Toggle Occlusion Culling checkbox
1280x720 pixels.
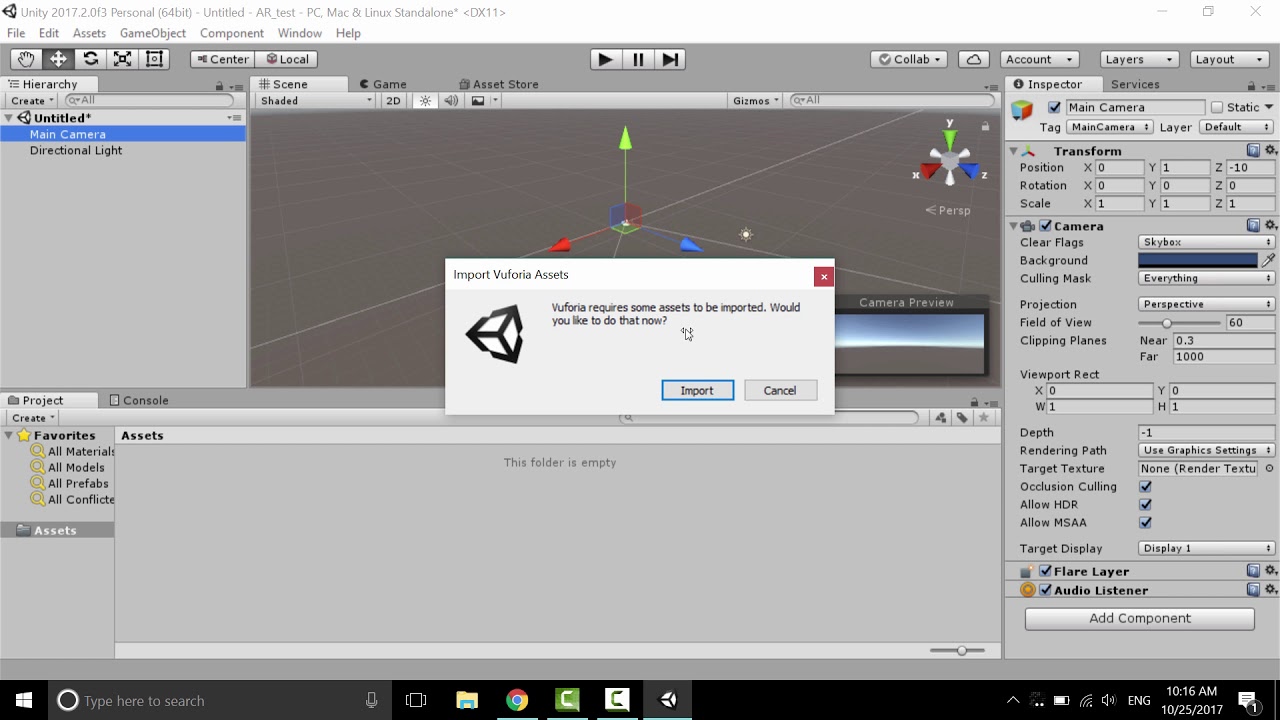point(1145,486)
